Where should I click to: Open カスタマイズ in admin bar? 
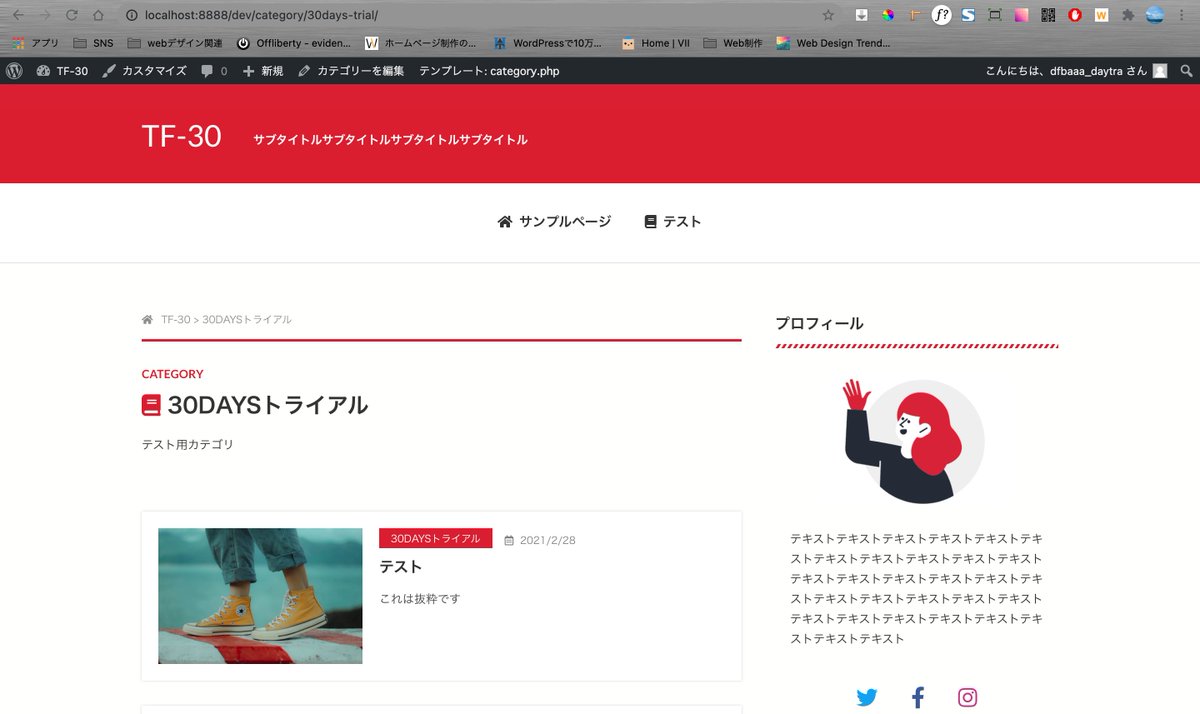point(144,71)
